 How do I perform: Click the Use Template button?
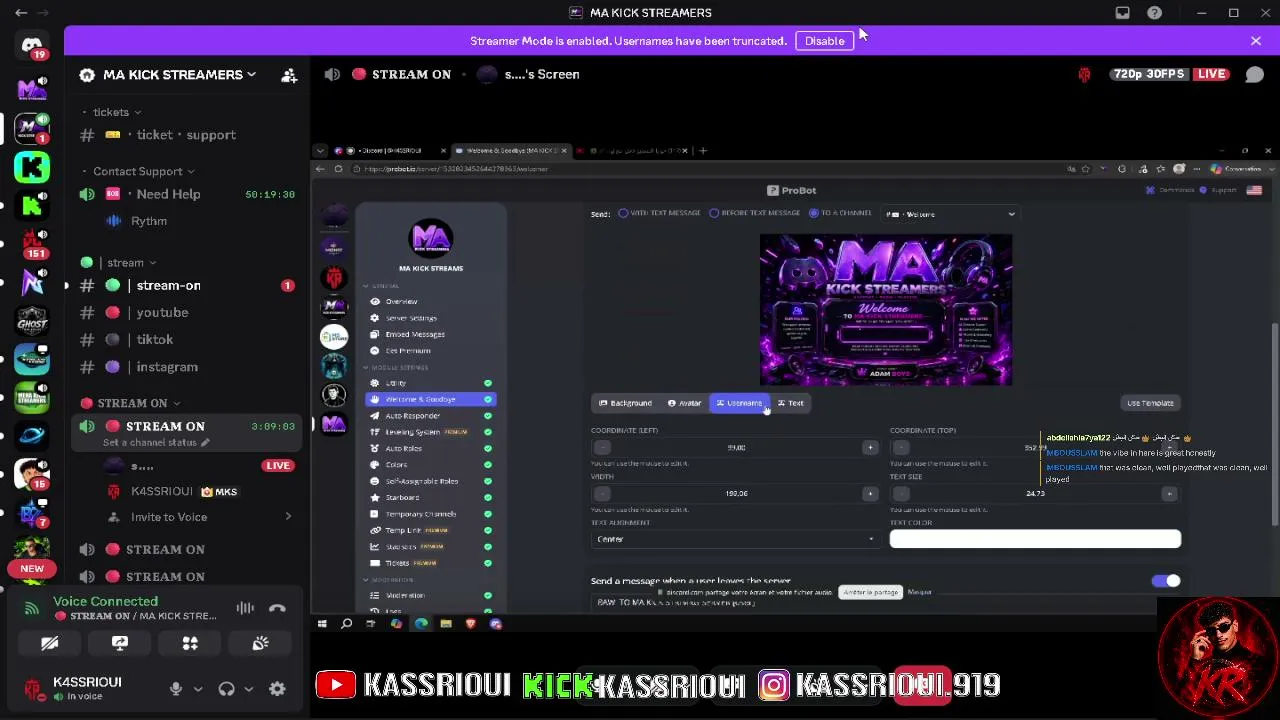click(x=1150, y=403)
